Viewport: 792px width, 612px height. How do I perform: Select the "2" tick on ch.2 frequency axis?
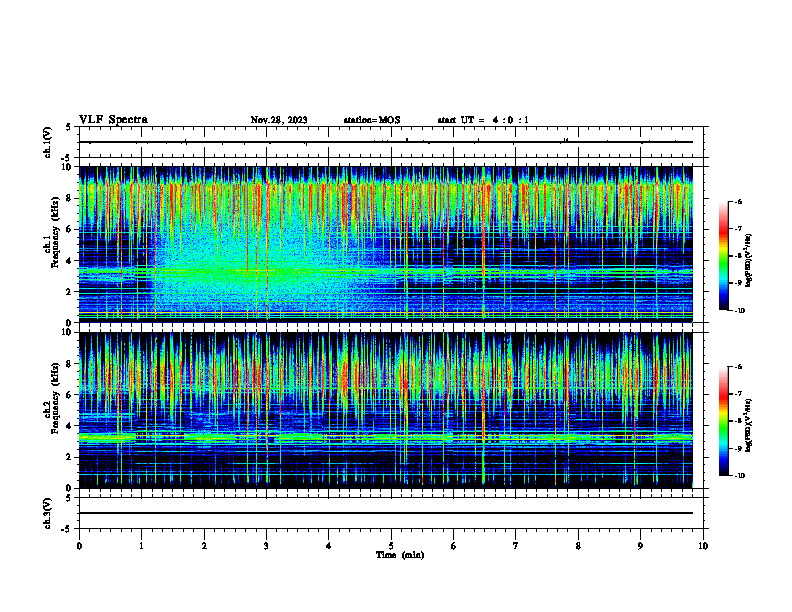pos(71,457)
